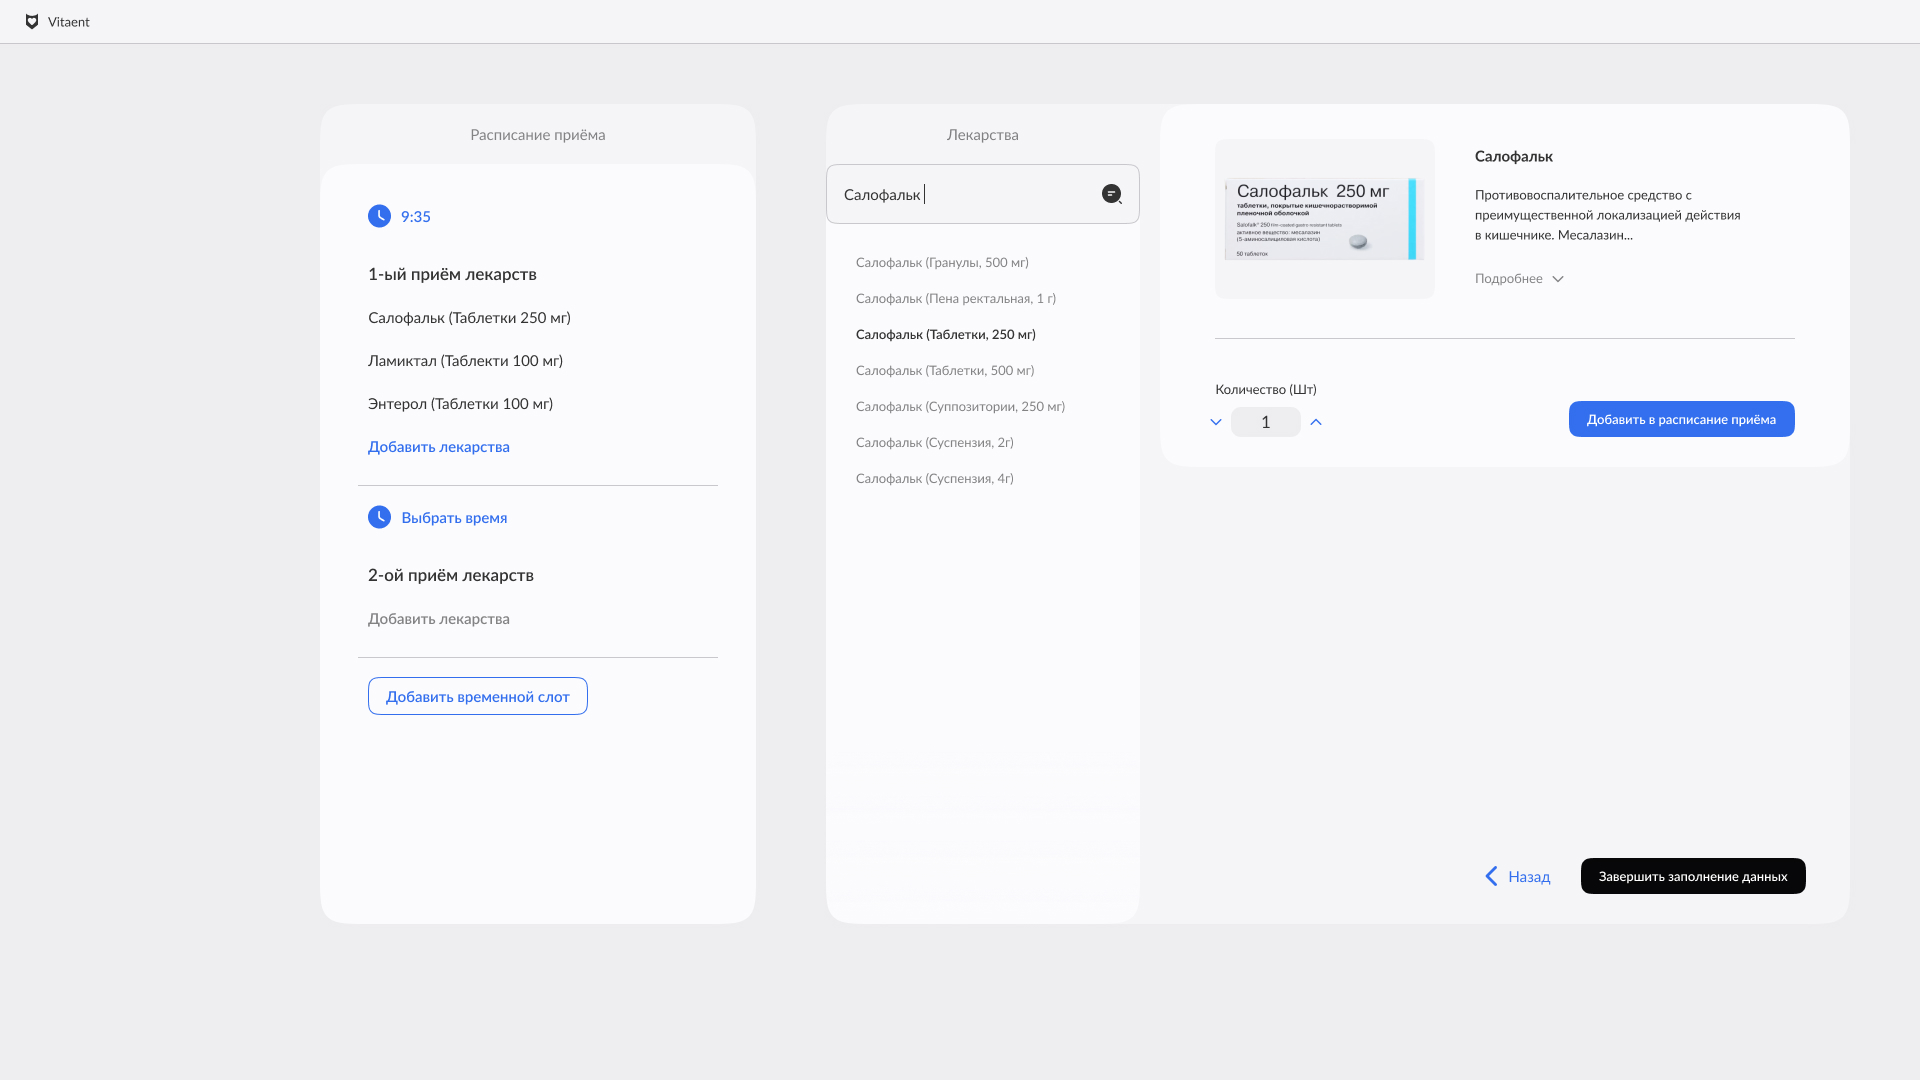Focus the Салофальк search input field
The width and height of the screenshot is (1920, 1080).
pyautogui.click(x=983, y=194)
